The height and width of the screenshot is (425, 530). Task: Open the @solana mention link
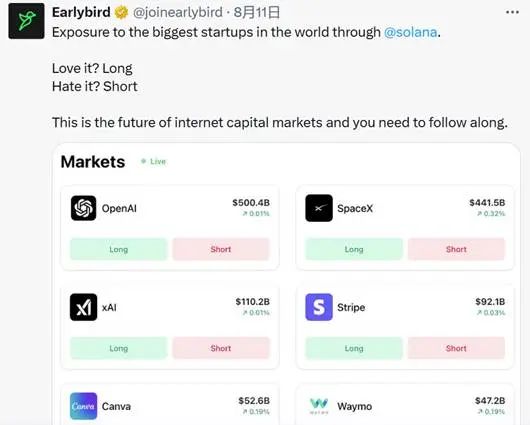(410, 32)
